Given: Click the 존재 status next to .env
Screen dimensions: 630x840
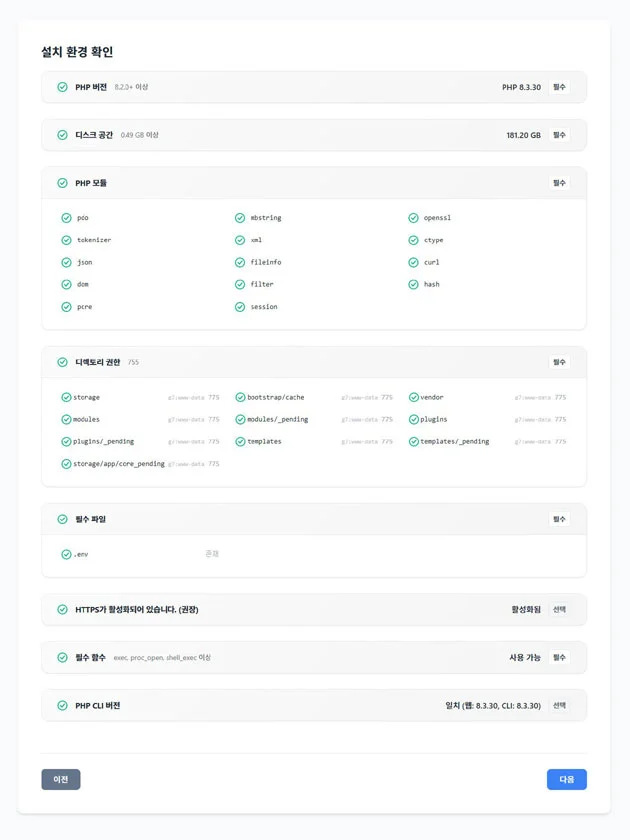Looking at the screenshot, I should 212,554.
